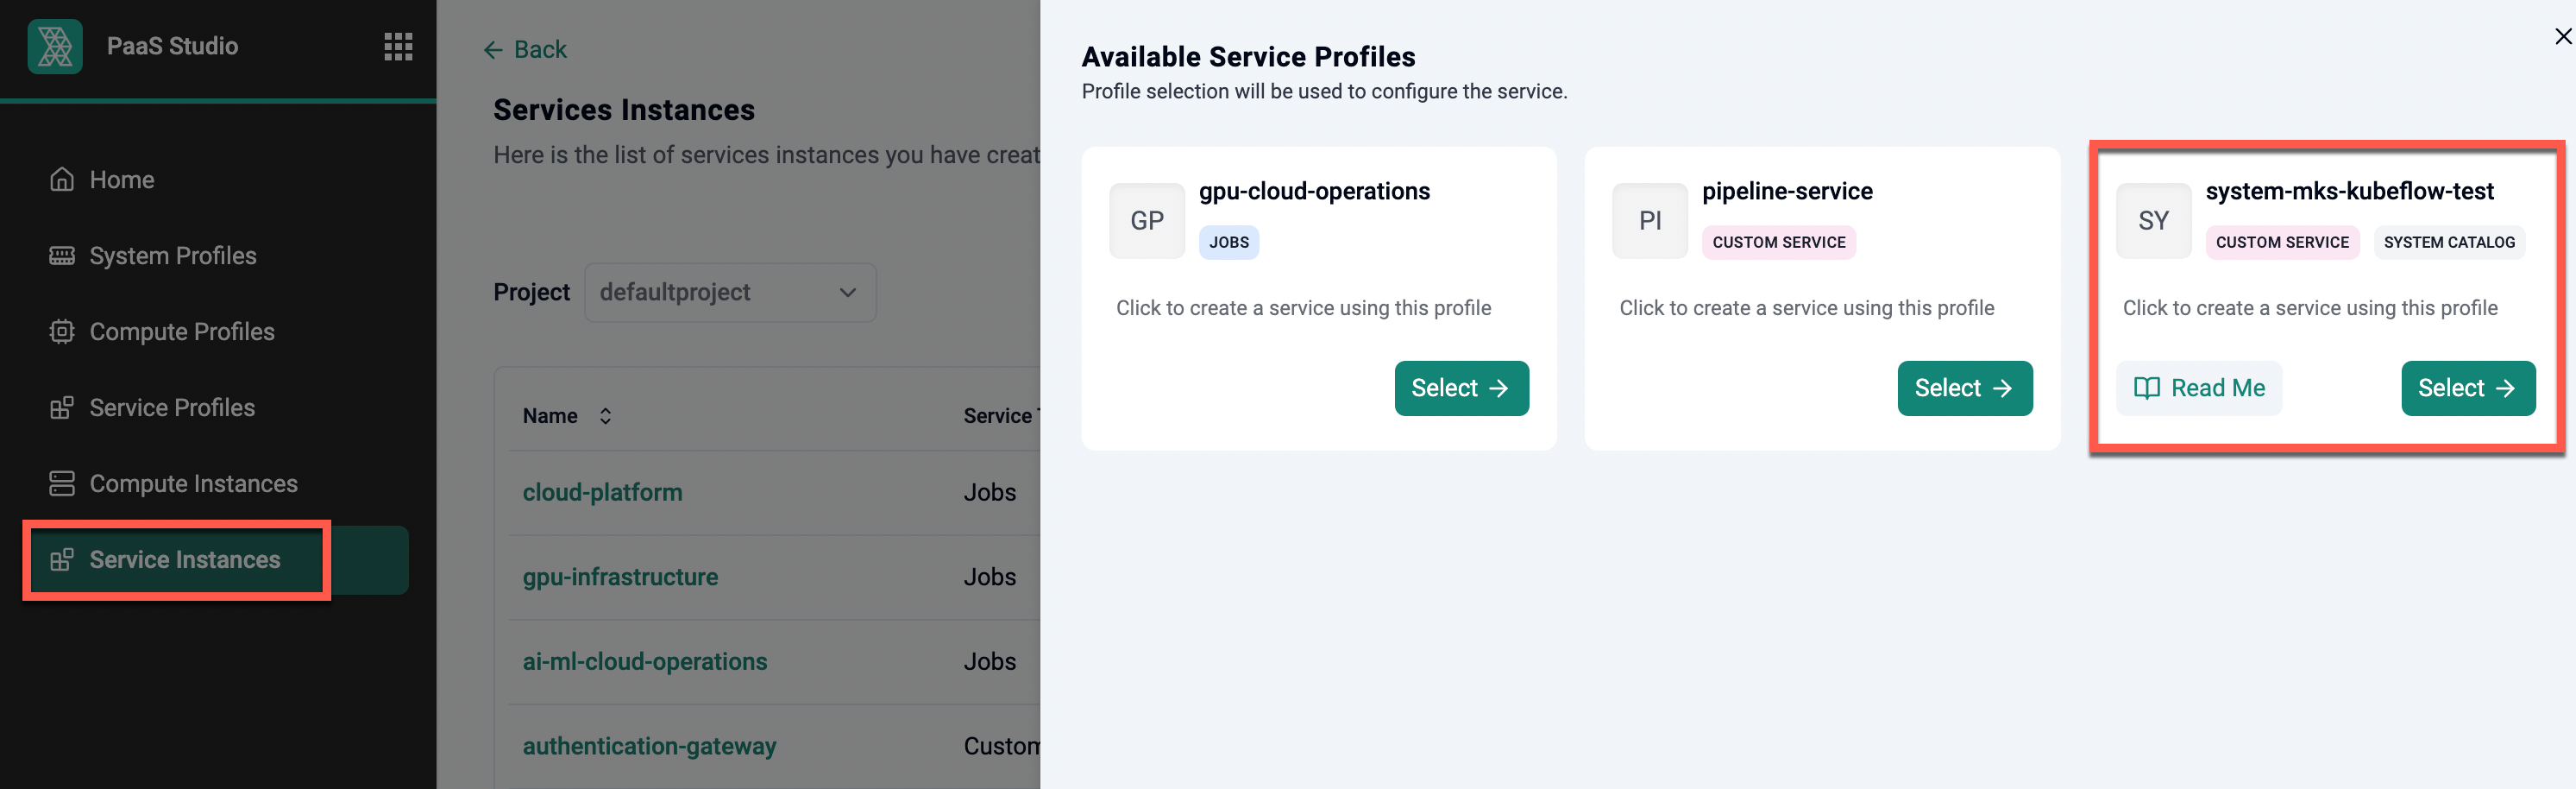Click the JOBS tag on gpu-cloud-operations
2576x789 pixels.
(x=1229, y=242)
